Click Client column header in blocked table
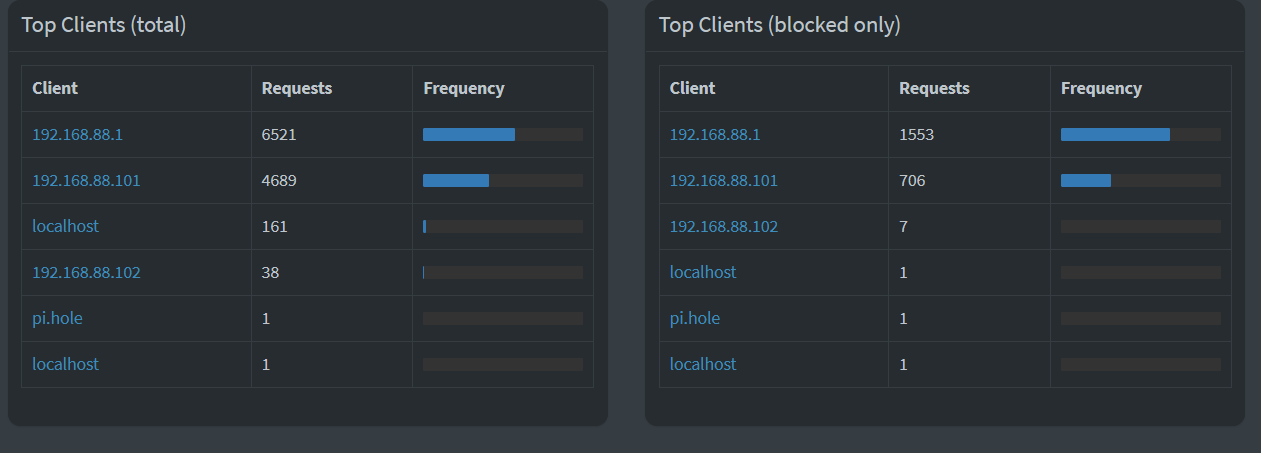1261x453 pixels. (x=693, y=88)
